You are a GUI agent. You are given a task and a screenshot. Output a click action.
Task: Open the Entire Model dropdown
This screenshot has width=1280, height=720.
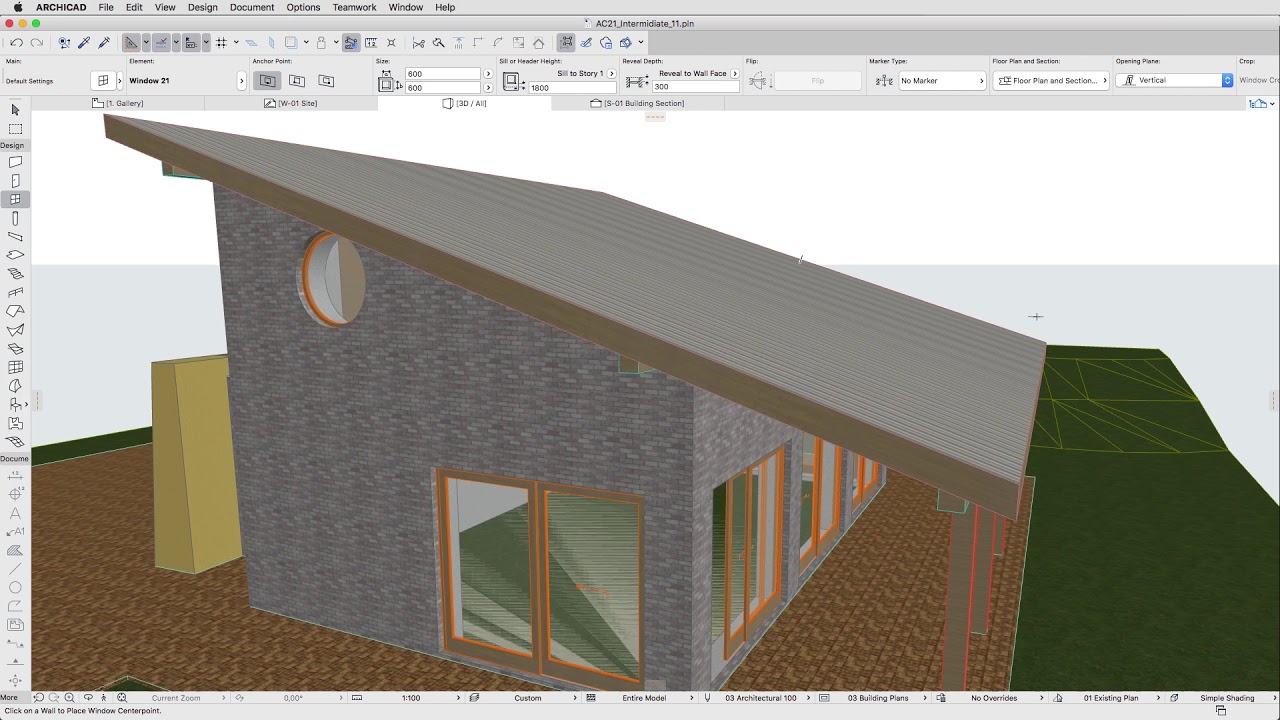click(x=644, y=698)
